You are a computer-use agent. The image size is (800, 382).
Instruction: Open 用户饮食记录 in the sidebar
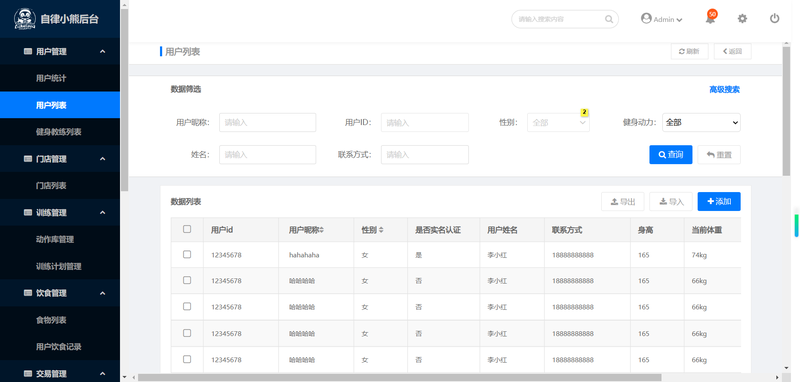[x=60, y=347]
